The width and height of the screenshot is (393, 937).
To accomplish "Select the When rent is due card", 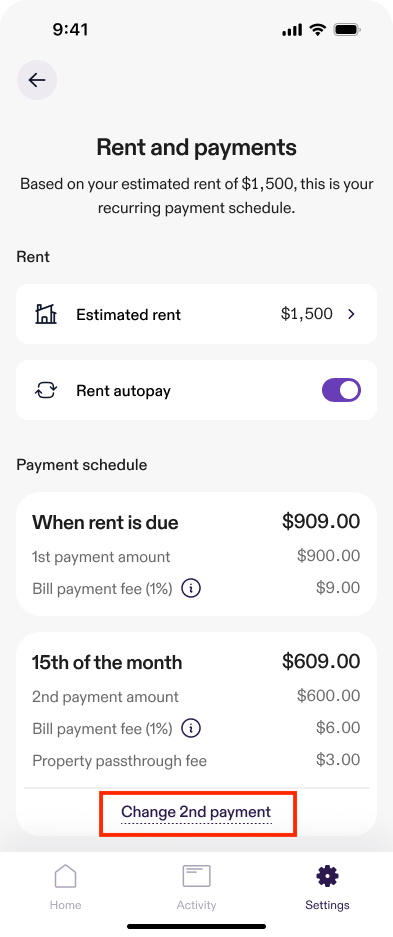I will point(196,554).
